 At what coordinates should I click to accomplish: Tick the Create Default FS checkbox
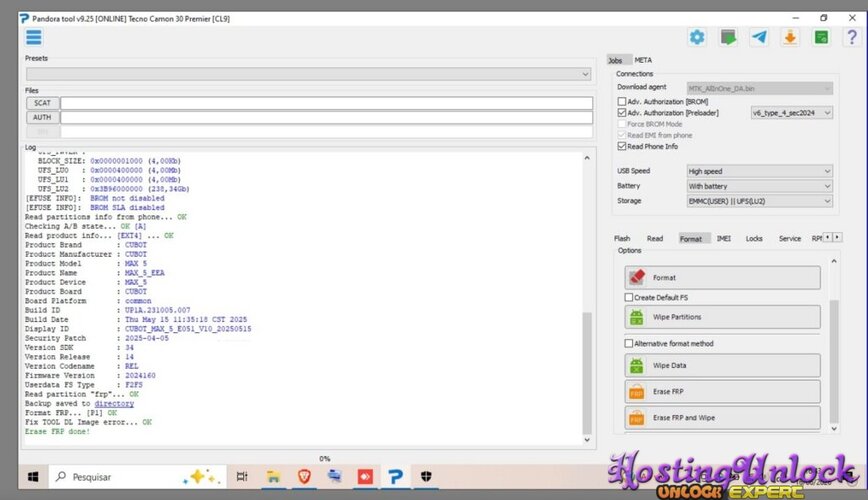coord(629,297)
